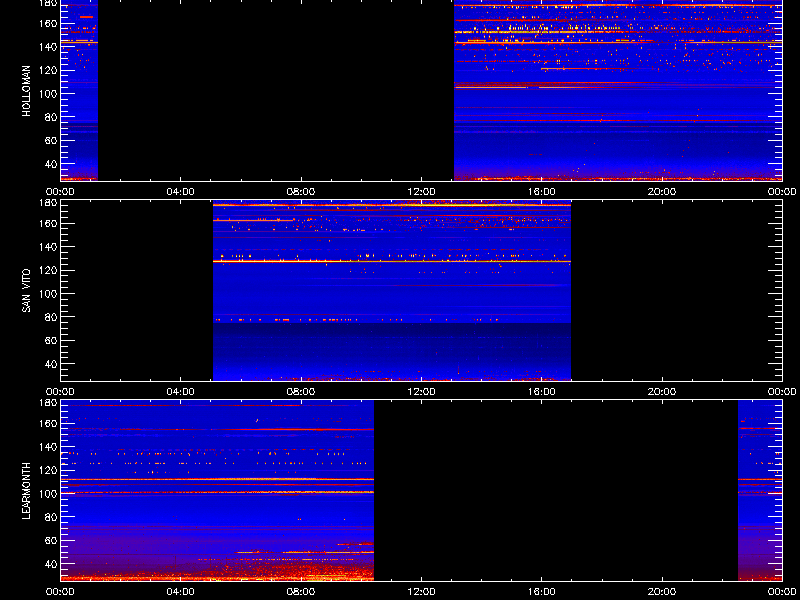Pick the 08:00 label under Learmonth panel
800x600 pixels.
301,592
